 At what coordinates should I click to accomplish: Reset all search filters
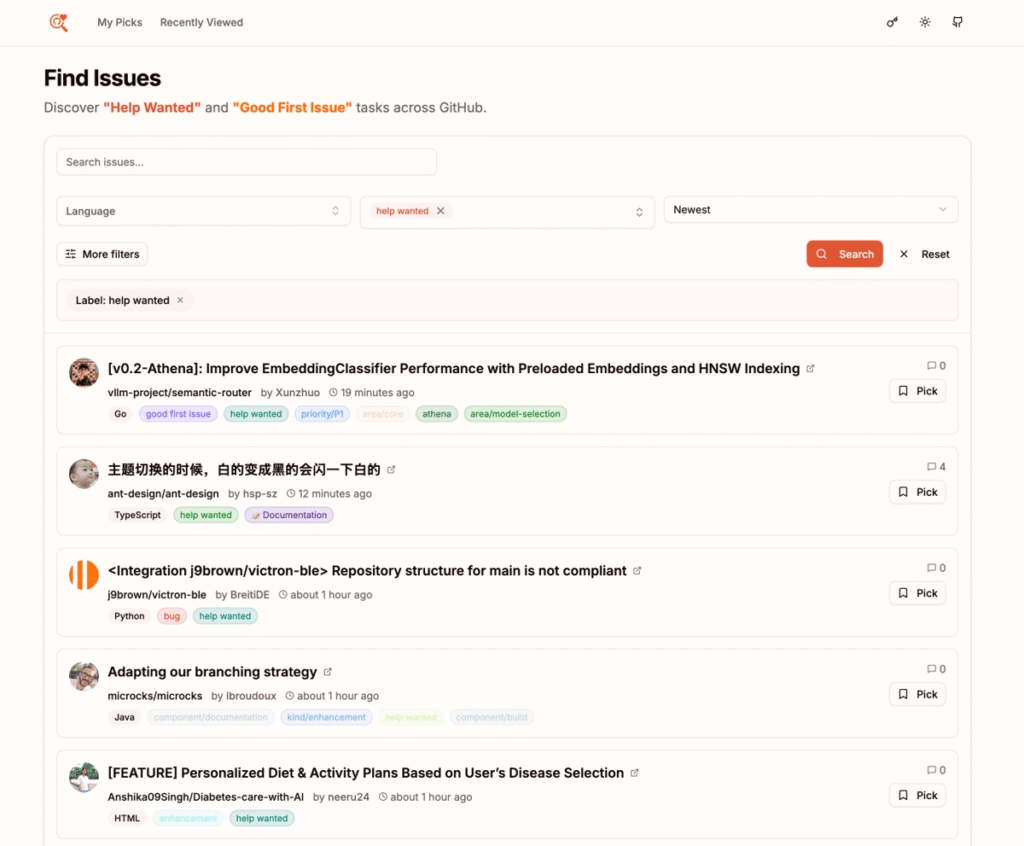[x=924, y=254]
